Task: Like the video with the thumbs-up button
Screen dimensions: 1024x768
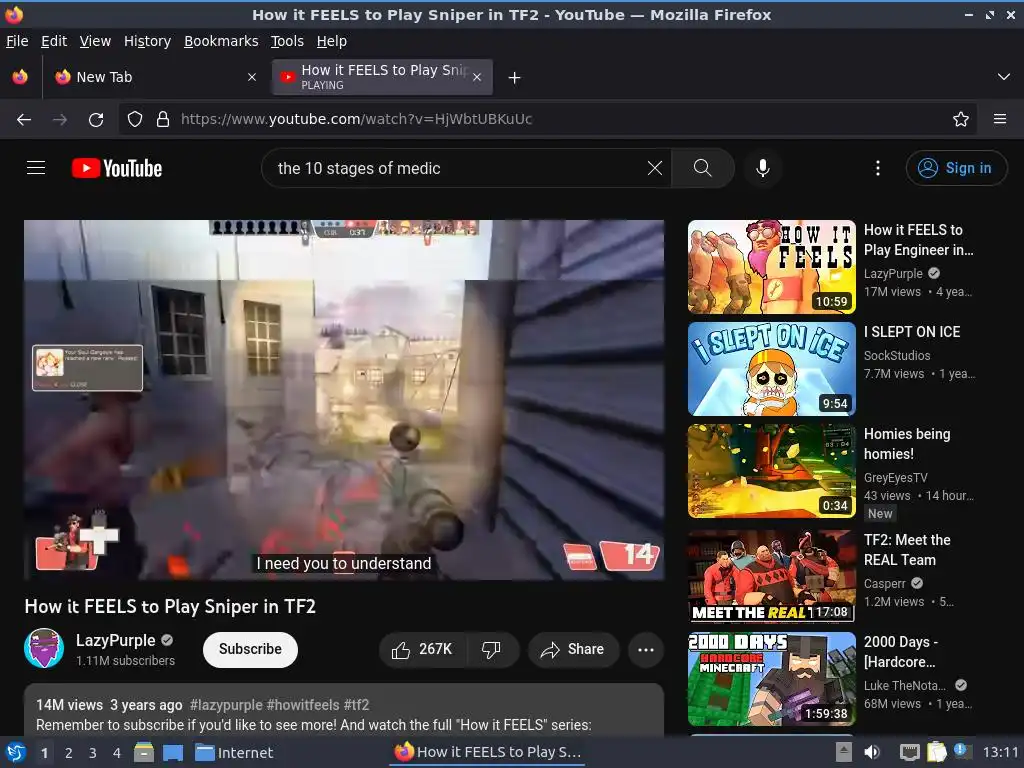Action: (x=423, y=649)
